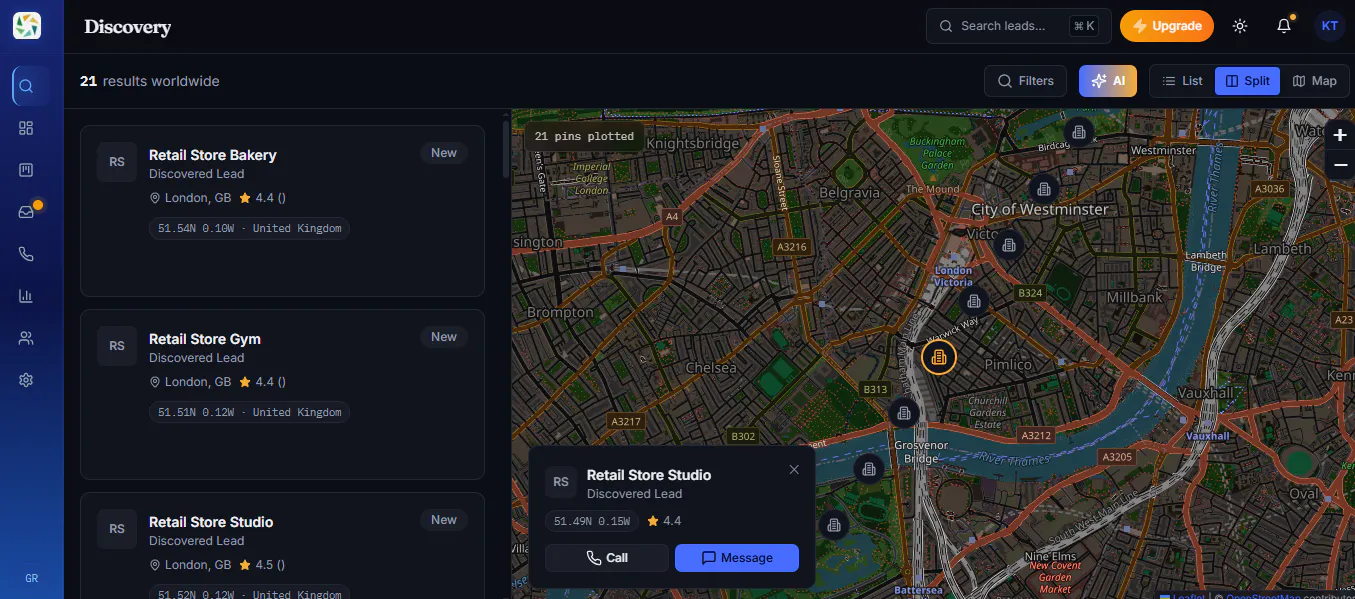The image size is (1355, 599).
Task: Click the 21 results worldwide text
Action: pyautogui.click(x=150, y=81)
